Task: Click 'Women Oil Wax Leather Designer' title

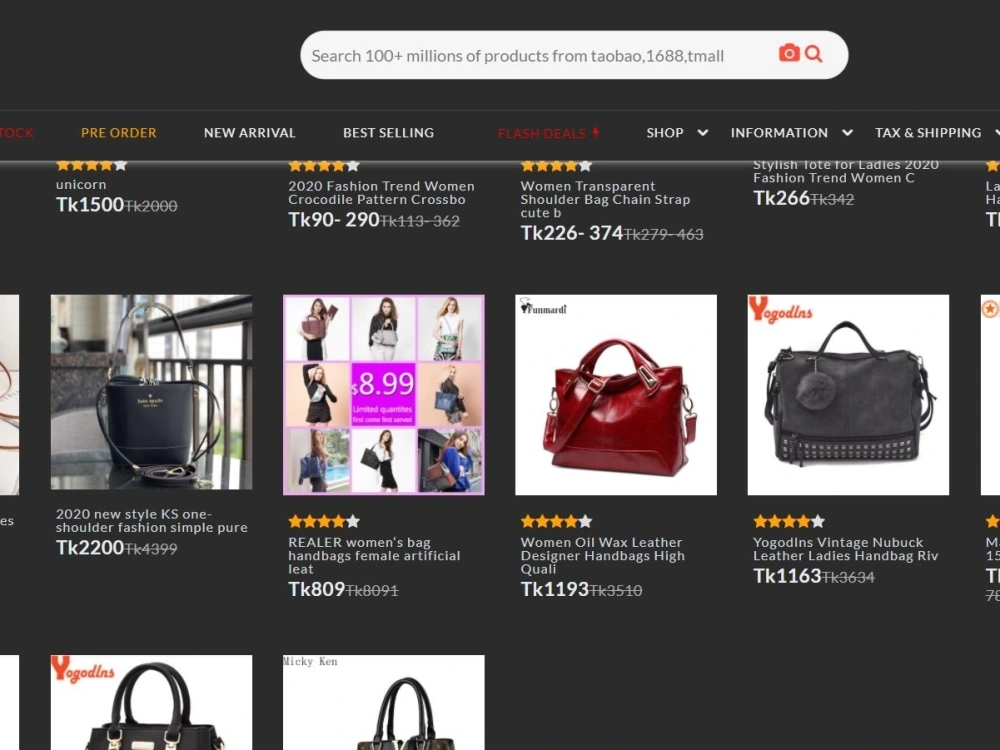Action: pyautogui.click(x=603, y=555)
